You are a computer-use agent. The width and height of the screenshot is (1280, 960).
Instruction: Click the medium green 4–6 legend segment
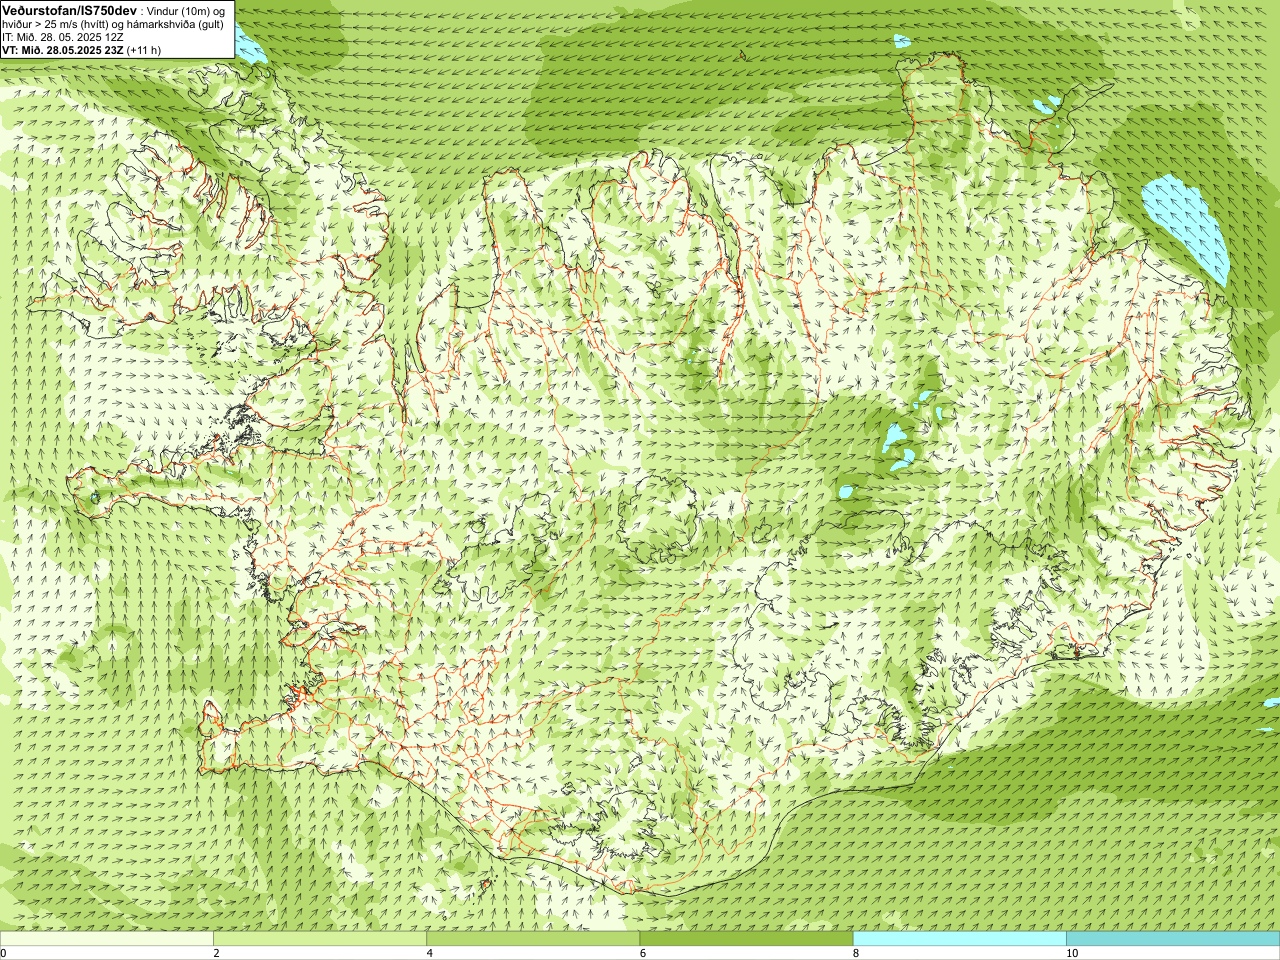tap(533, 939)
